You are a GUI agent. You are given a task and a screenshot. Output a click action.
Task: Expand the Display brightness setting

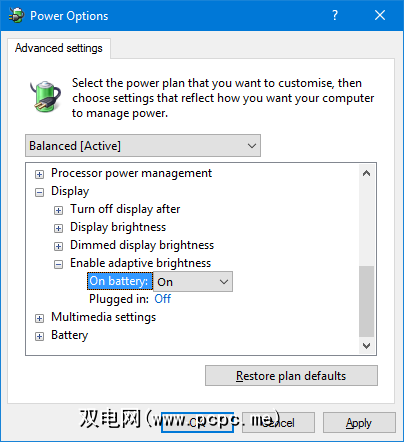tap(58, 228)
